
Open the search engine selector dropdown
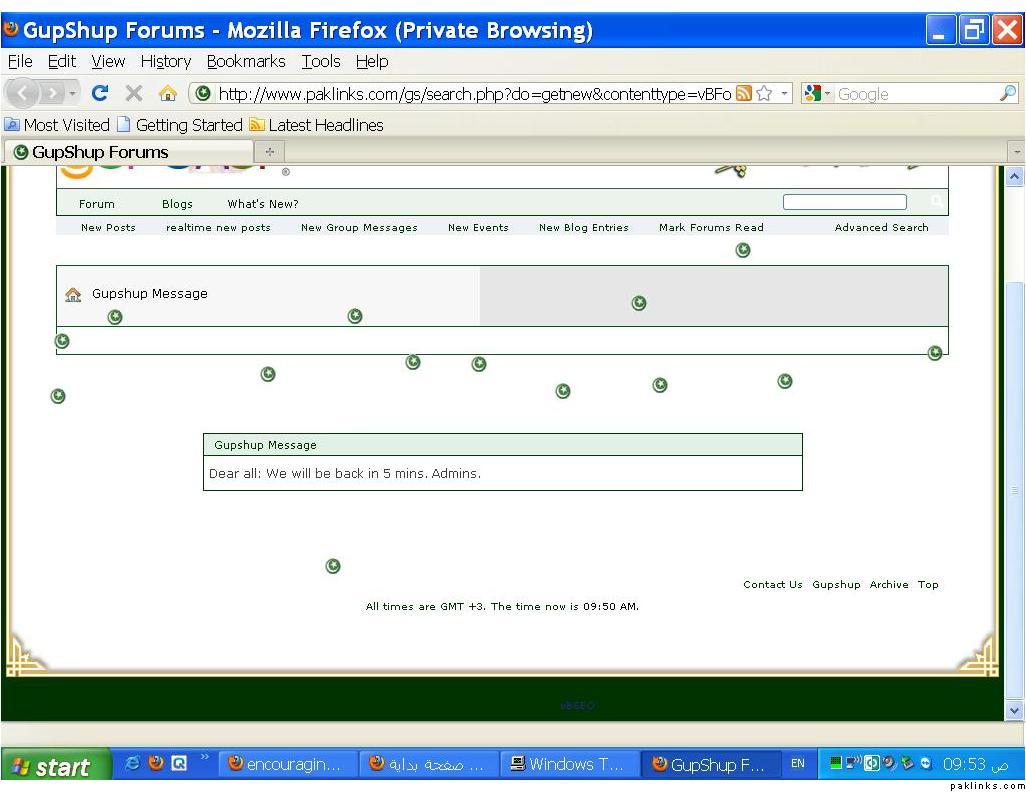click(x=817, y=93)
